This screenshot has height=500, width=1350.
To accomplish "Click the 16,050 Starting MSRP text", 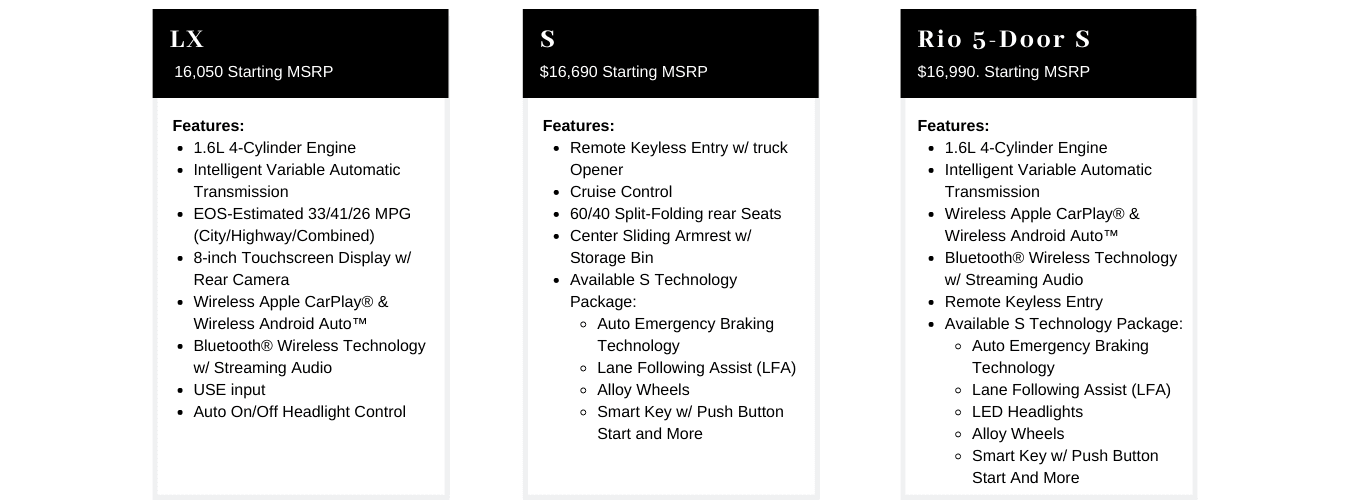I will click(x=254, y=72).
